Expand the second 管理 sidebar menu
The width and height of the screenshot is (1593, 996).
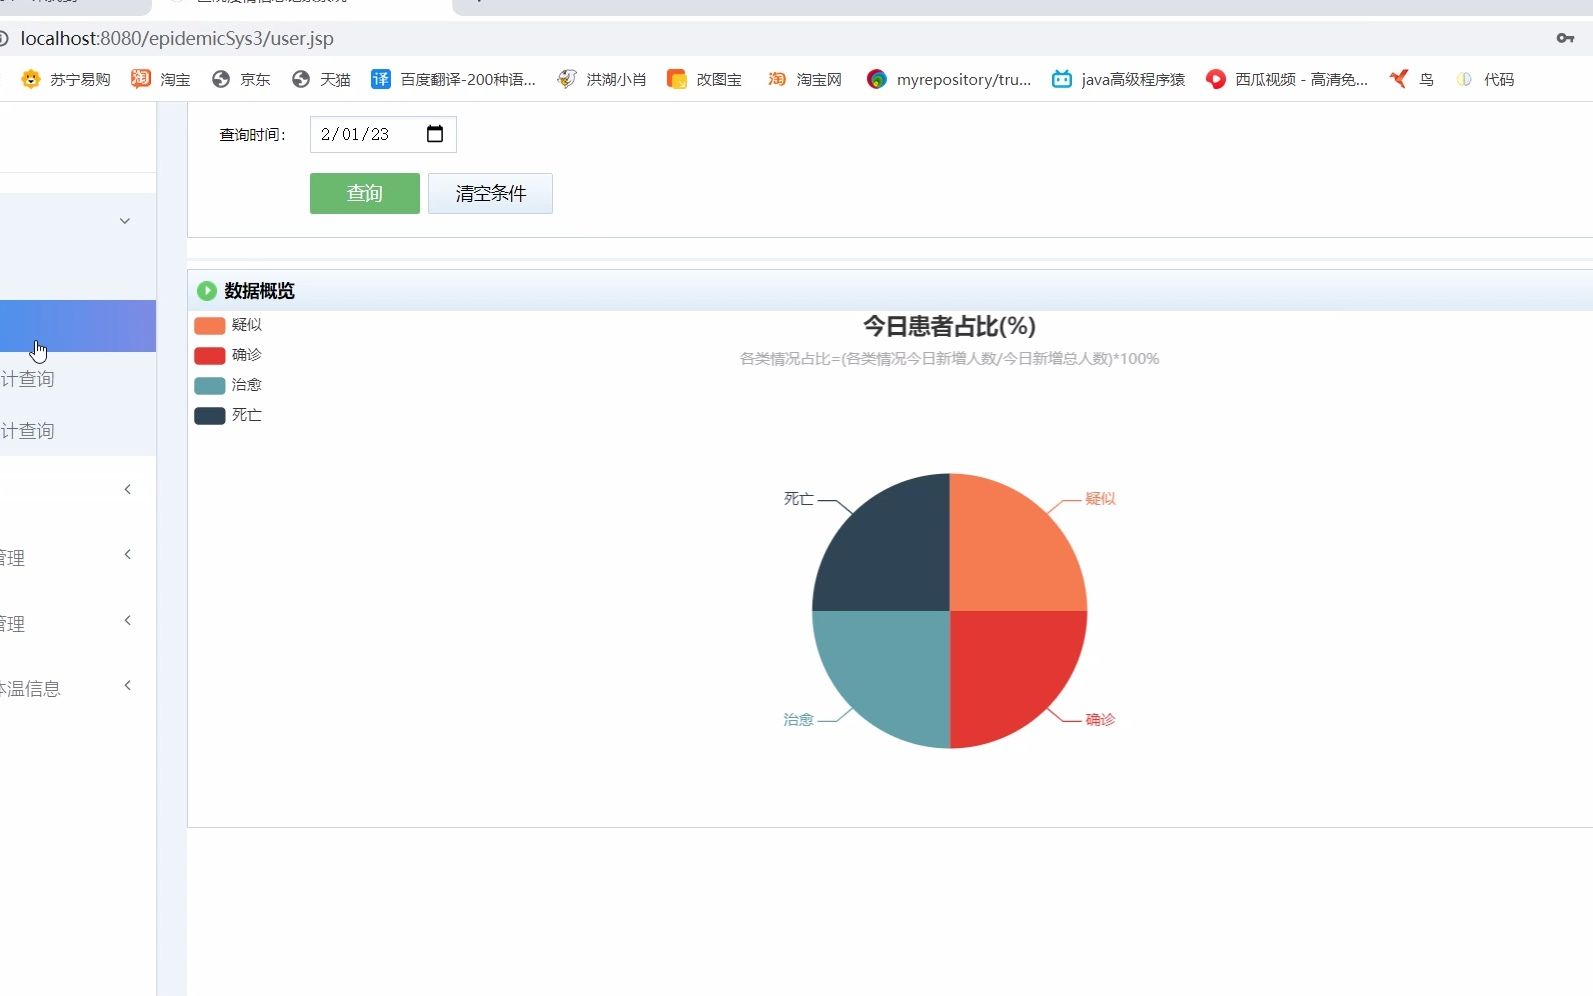click(127, 620)
